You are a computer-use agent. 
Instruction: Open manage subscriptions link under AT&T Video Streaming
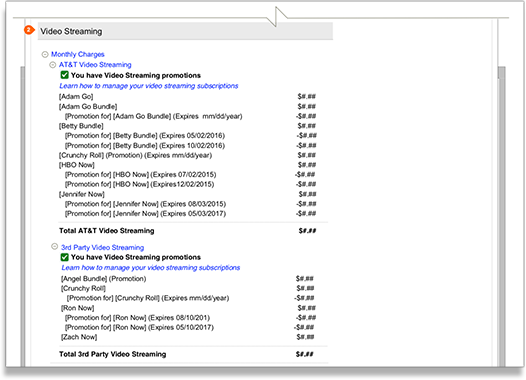pyautogui.click(x=149, y=86)
